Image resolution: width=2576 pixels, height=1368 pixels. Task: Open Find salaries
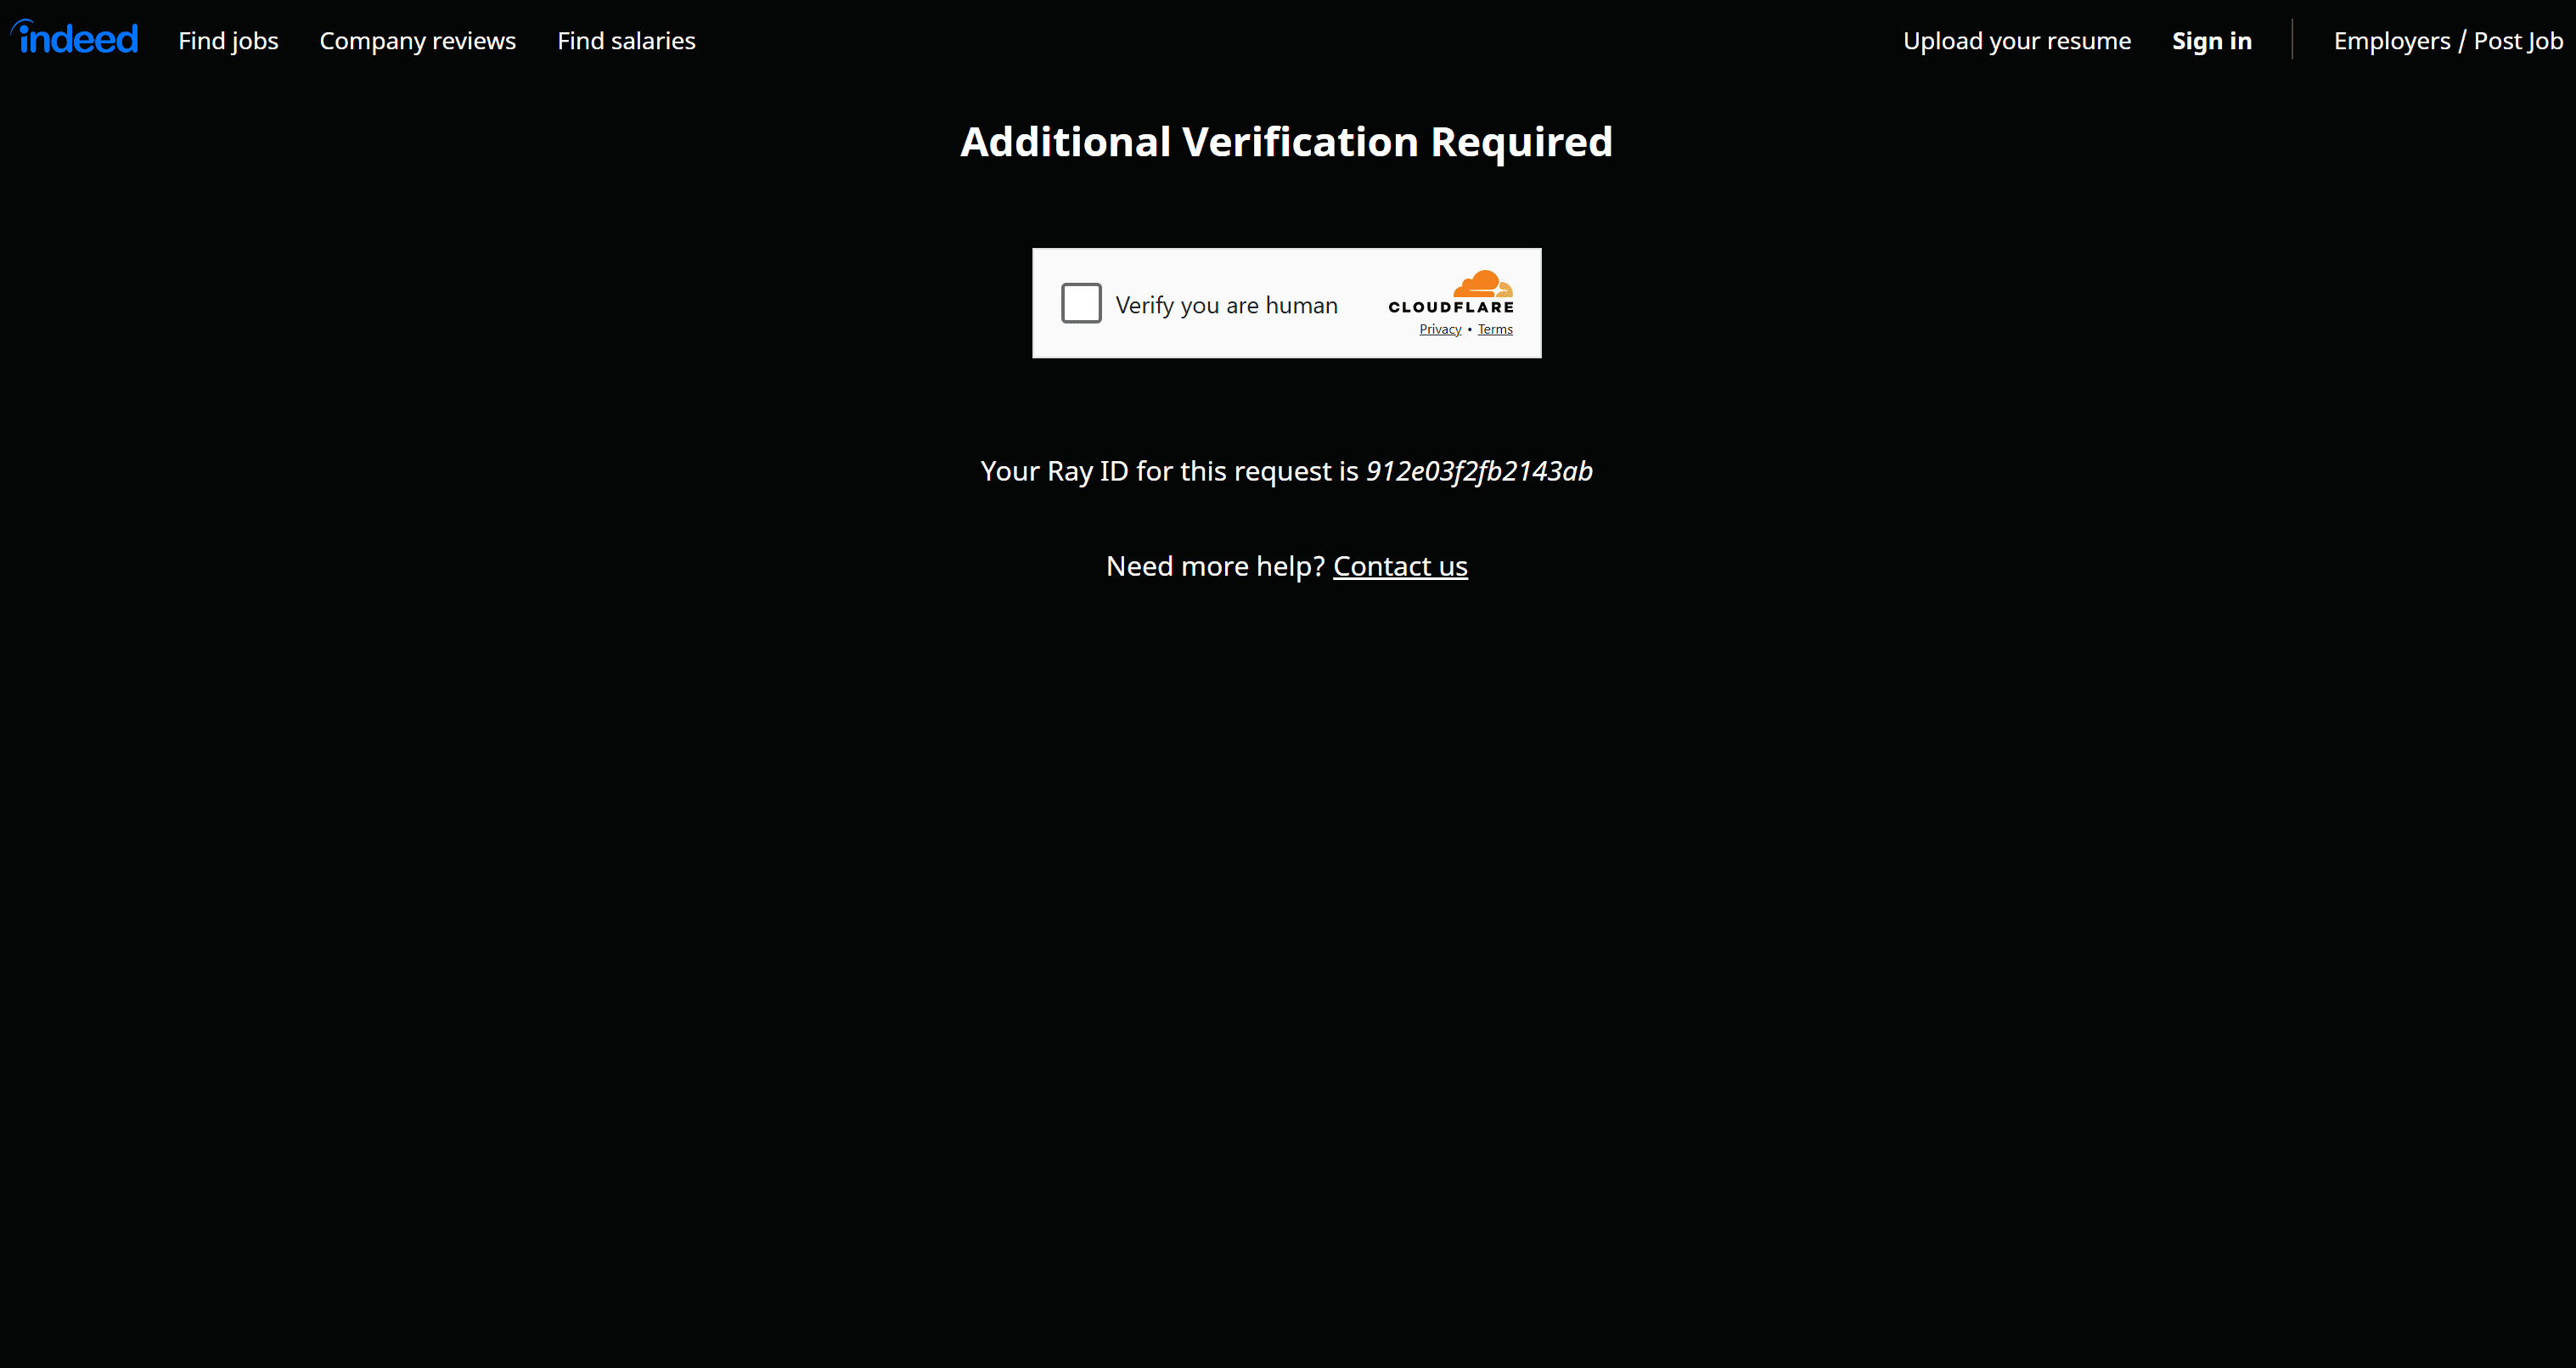click(626, 41)
